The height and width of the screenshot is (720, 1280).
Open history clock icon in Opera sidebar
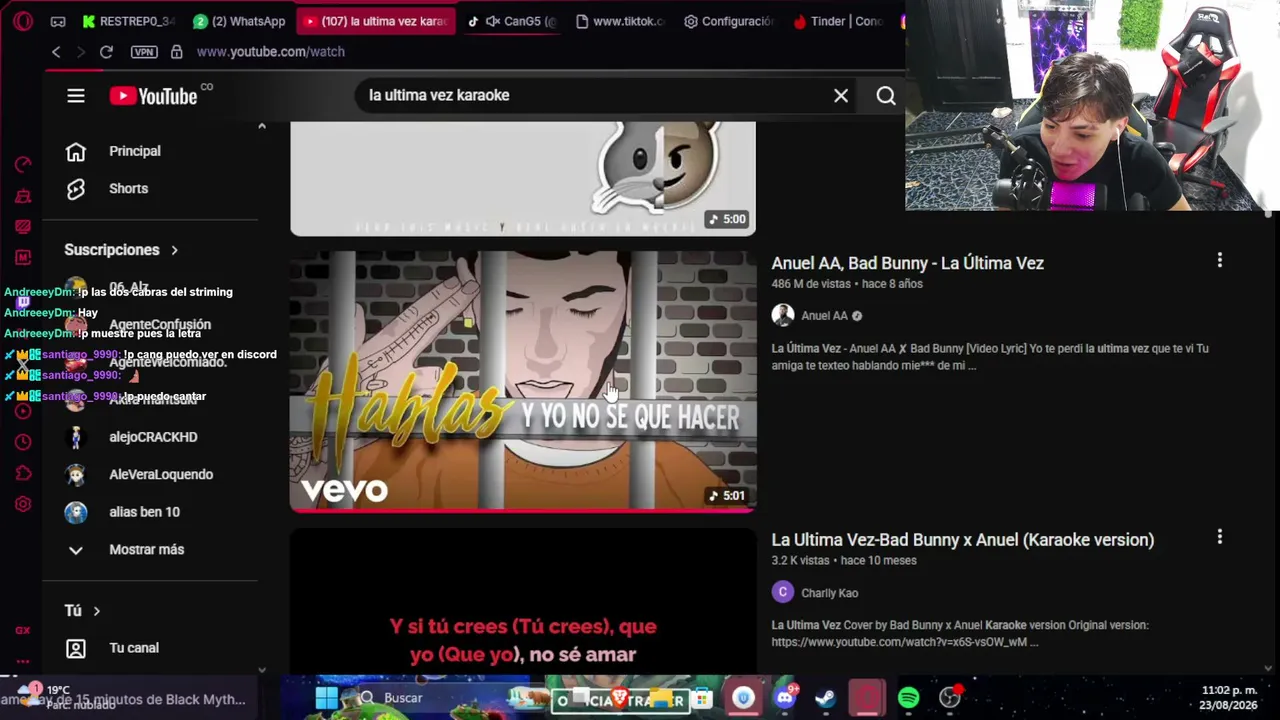pyautogui.click(x=23, y=442)
